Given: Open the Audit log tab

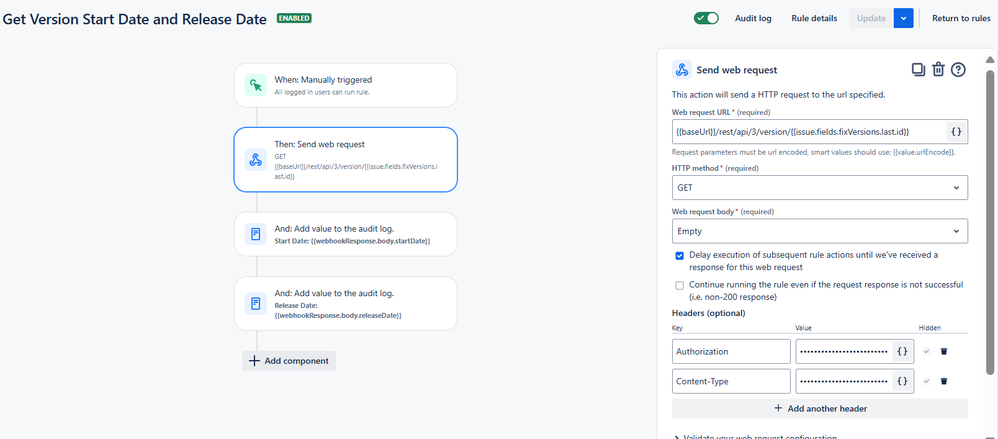Looking at the screenshot, I should (753, 18).
